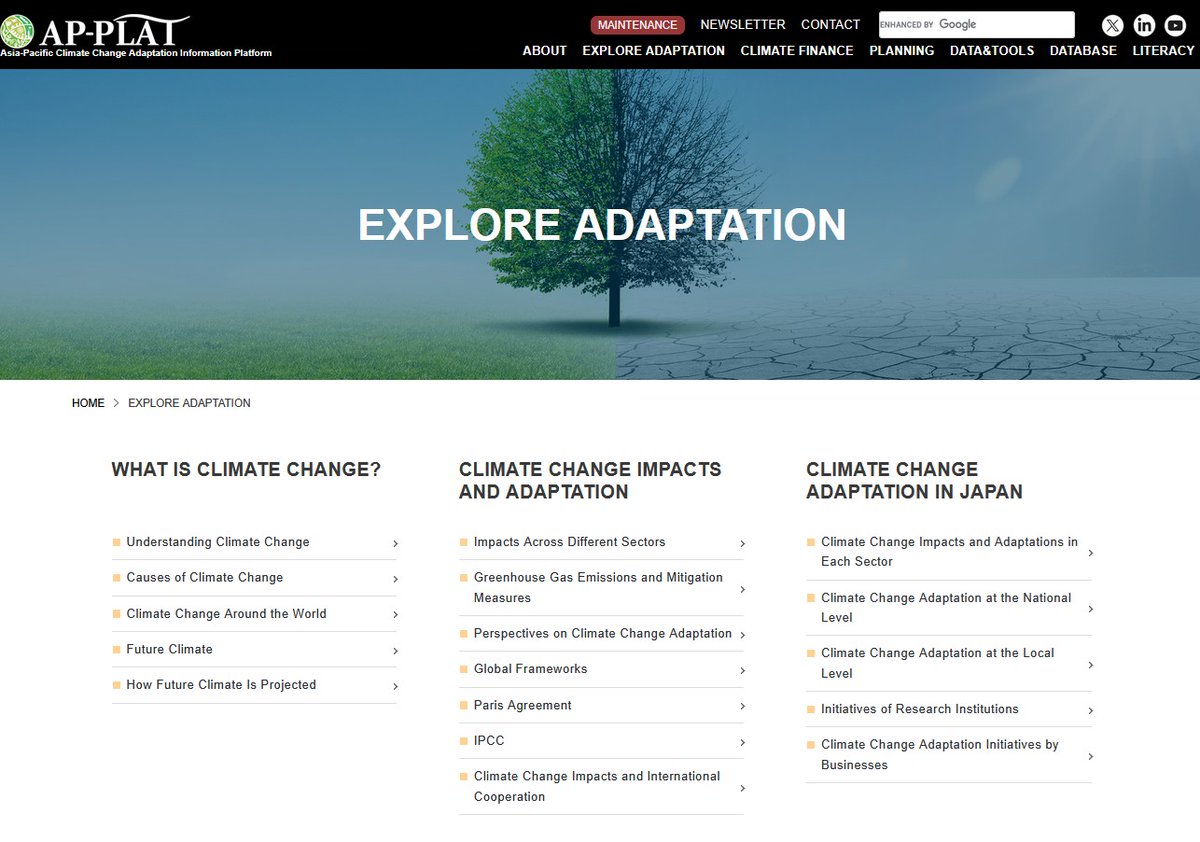Image resolution: width=1200 pixels, height=842 pixels.
Task: Click CLIMATE CHANGE ADAPTATION IN JAPAN heading
Action: coord(914,481)
